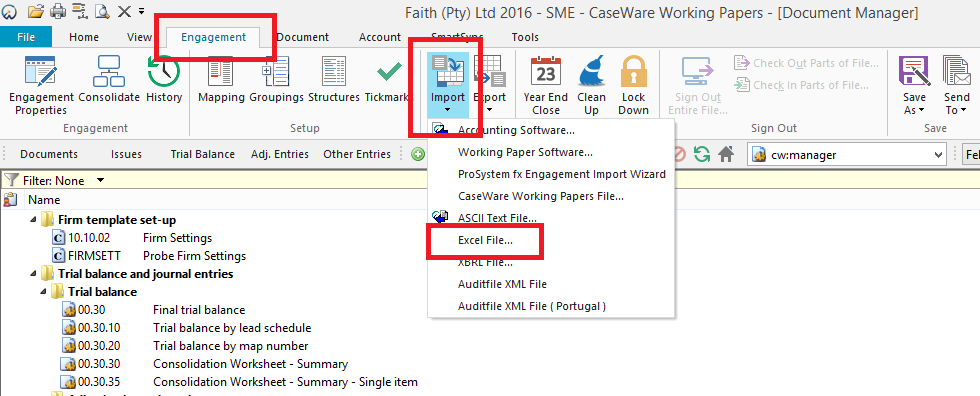Open Engagement Properties icon

(41, 72)
